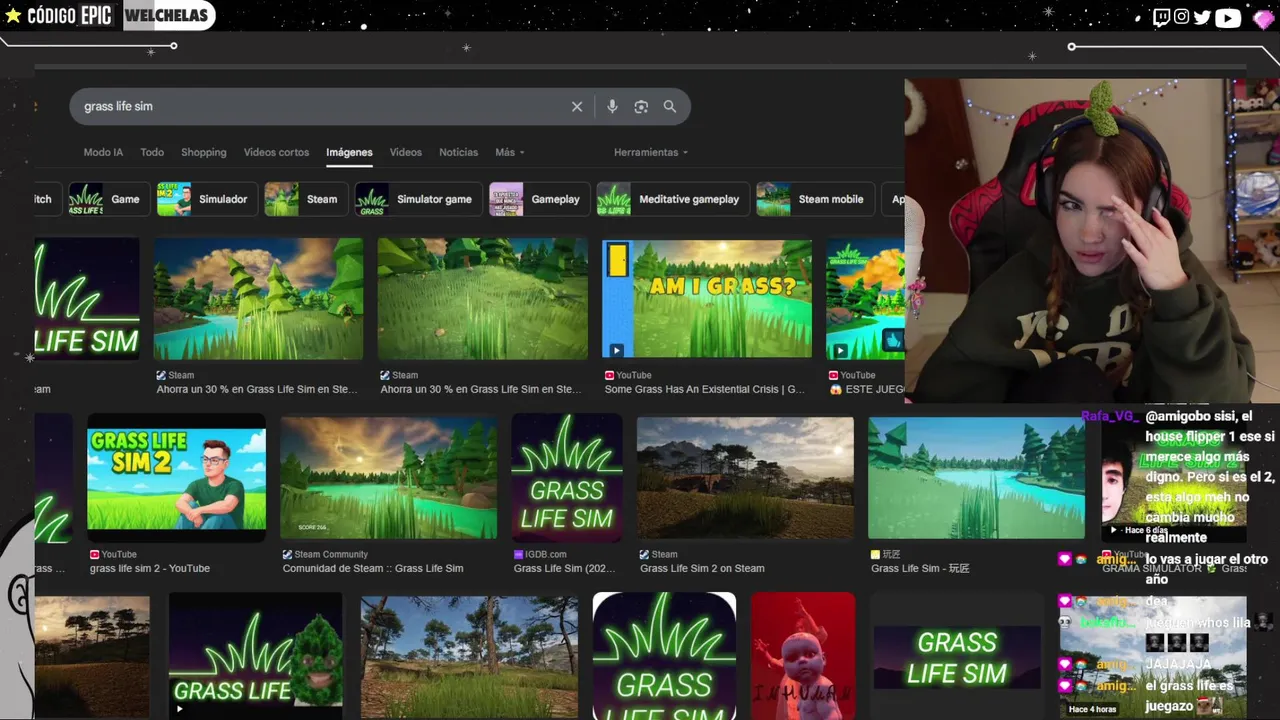Expand the Herramientas tools dropdown
1280x720 pixels.
click(x=651, y=152)
